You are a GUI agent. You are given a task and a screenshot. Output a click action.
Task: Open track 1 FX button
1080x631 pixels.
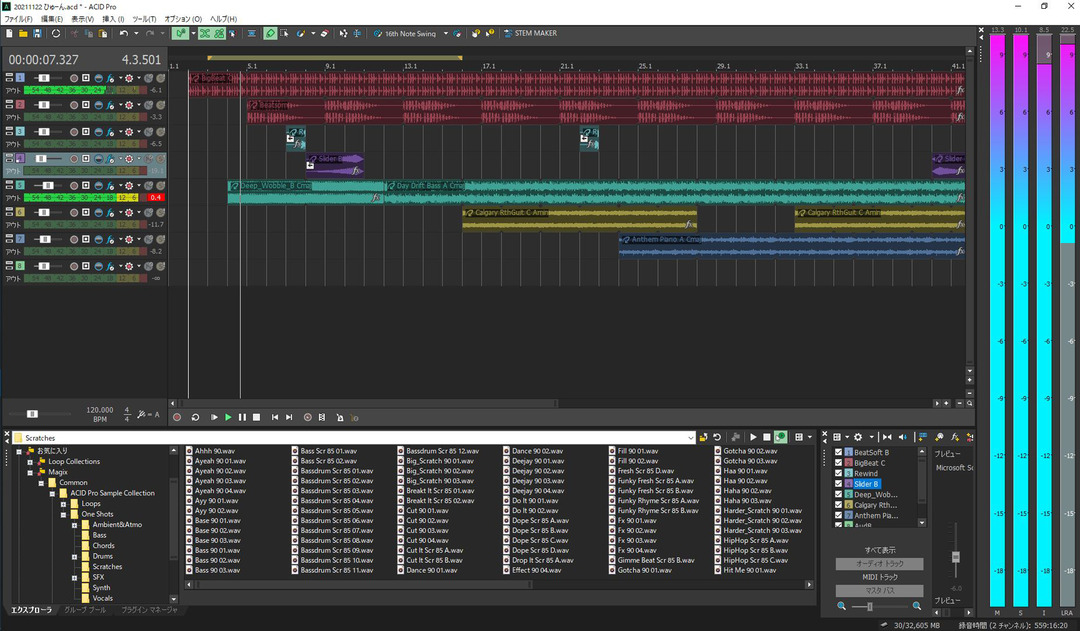point(110,78)
